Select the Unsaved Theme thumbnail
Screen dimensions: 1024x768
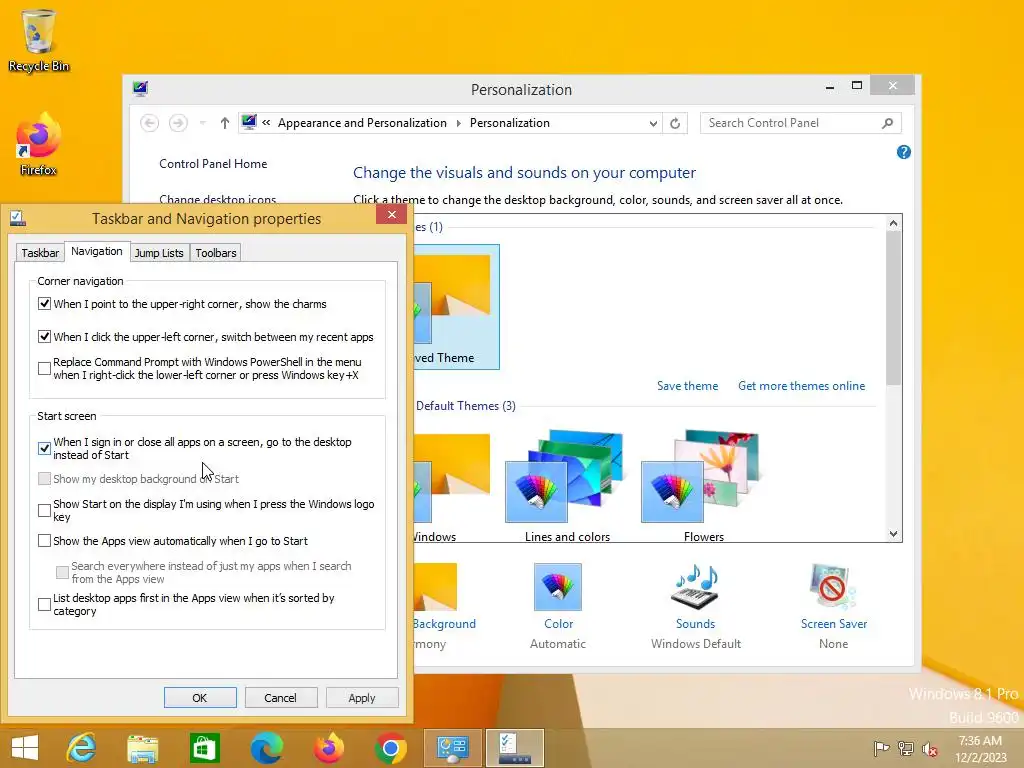pos(456,307)
